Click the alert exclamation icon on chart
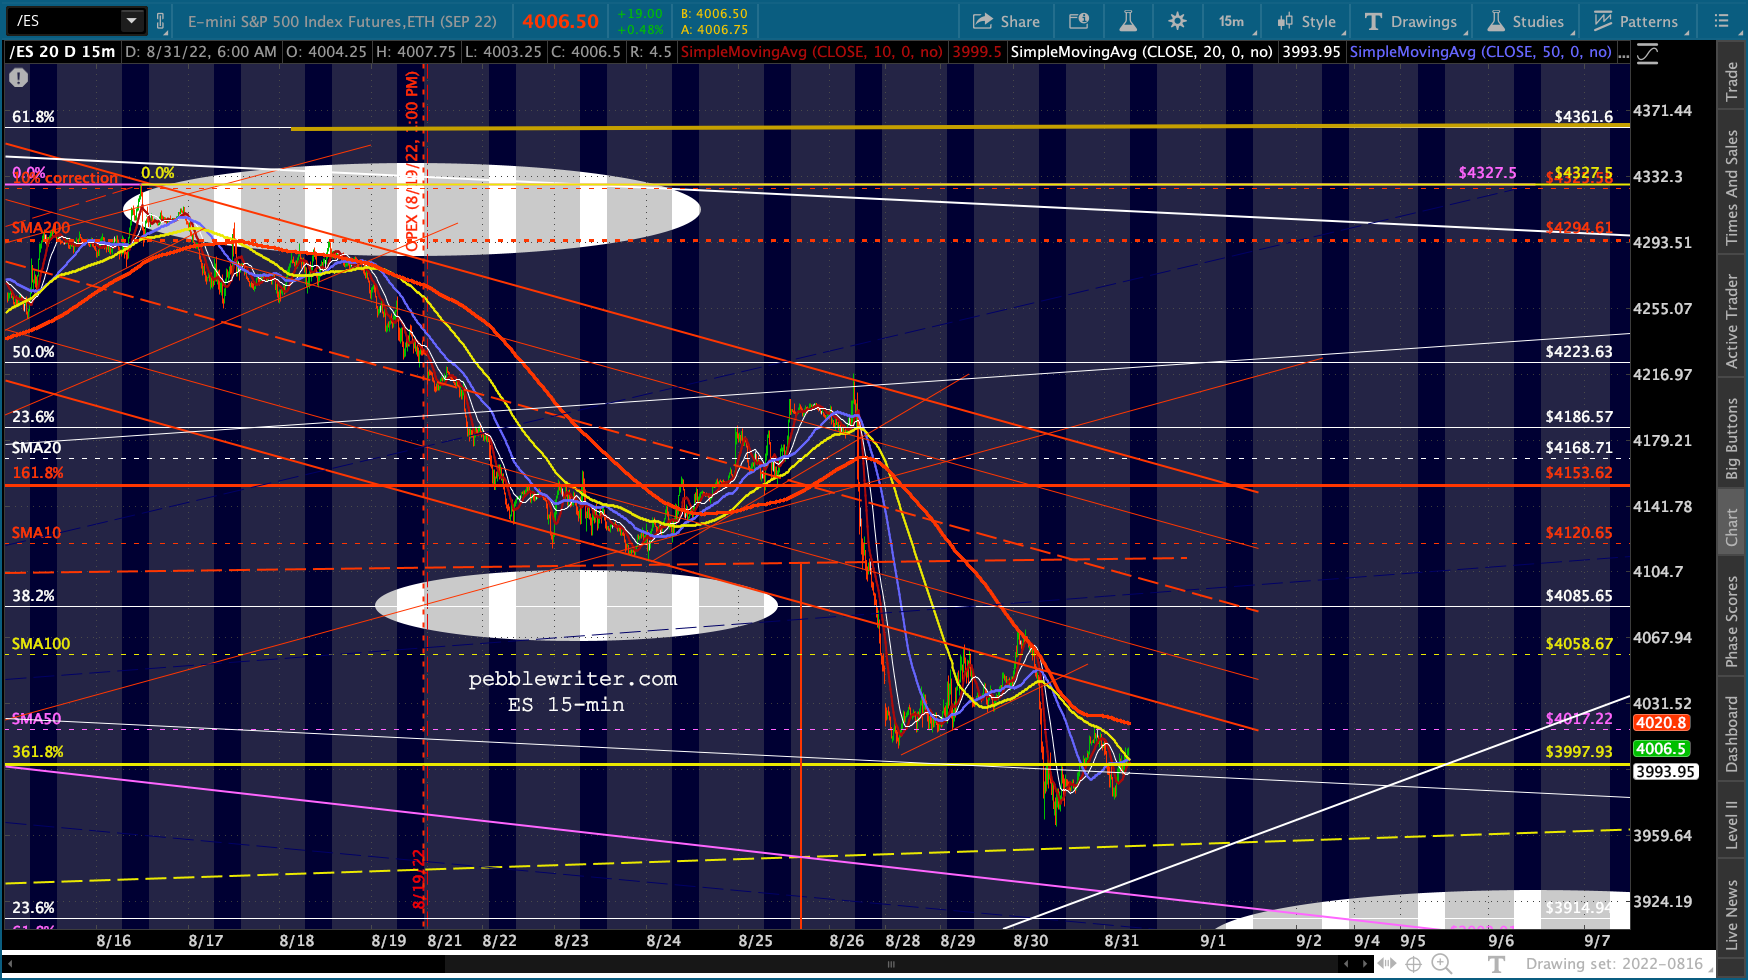1748x980 pixels. [x=18, y=78]
